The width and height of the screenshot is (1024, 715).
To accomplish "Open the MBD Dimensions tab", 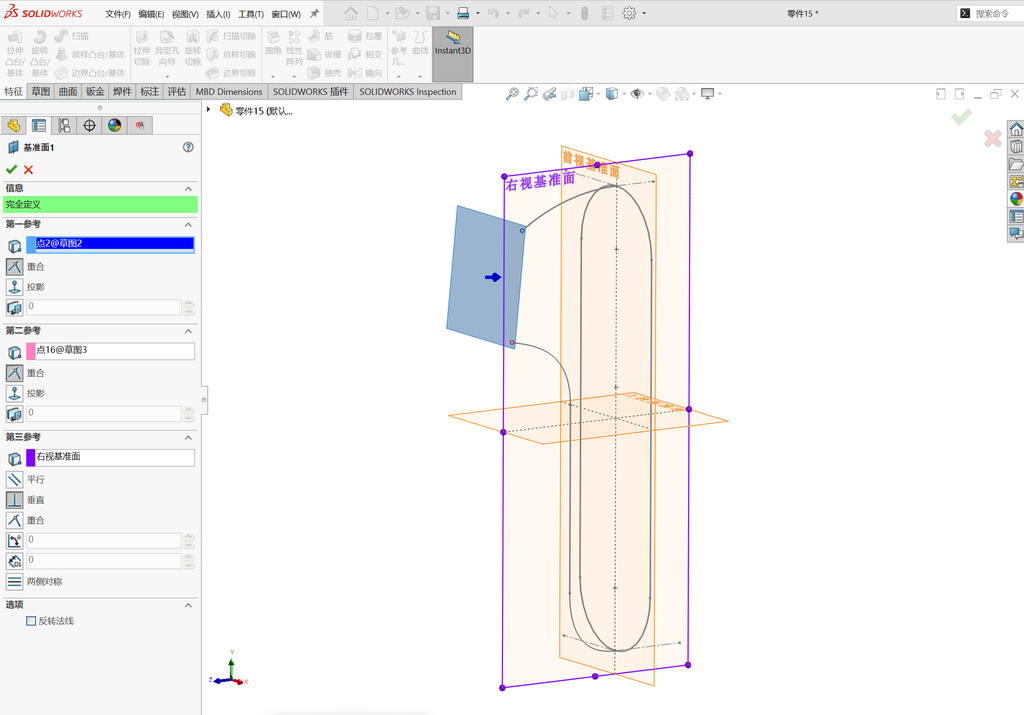I will pyautogui.click(x=229, y=91).
